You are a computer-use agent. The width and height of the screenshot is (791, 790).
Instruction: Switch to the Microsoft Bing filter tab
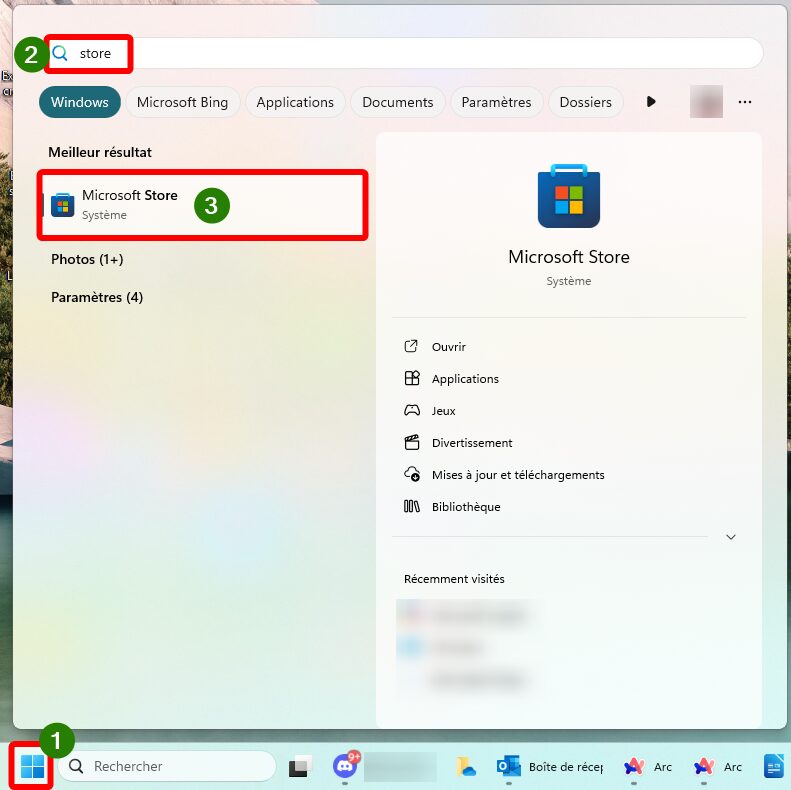pyautogui.click(x=182, y=102)
